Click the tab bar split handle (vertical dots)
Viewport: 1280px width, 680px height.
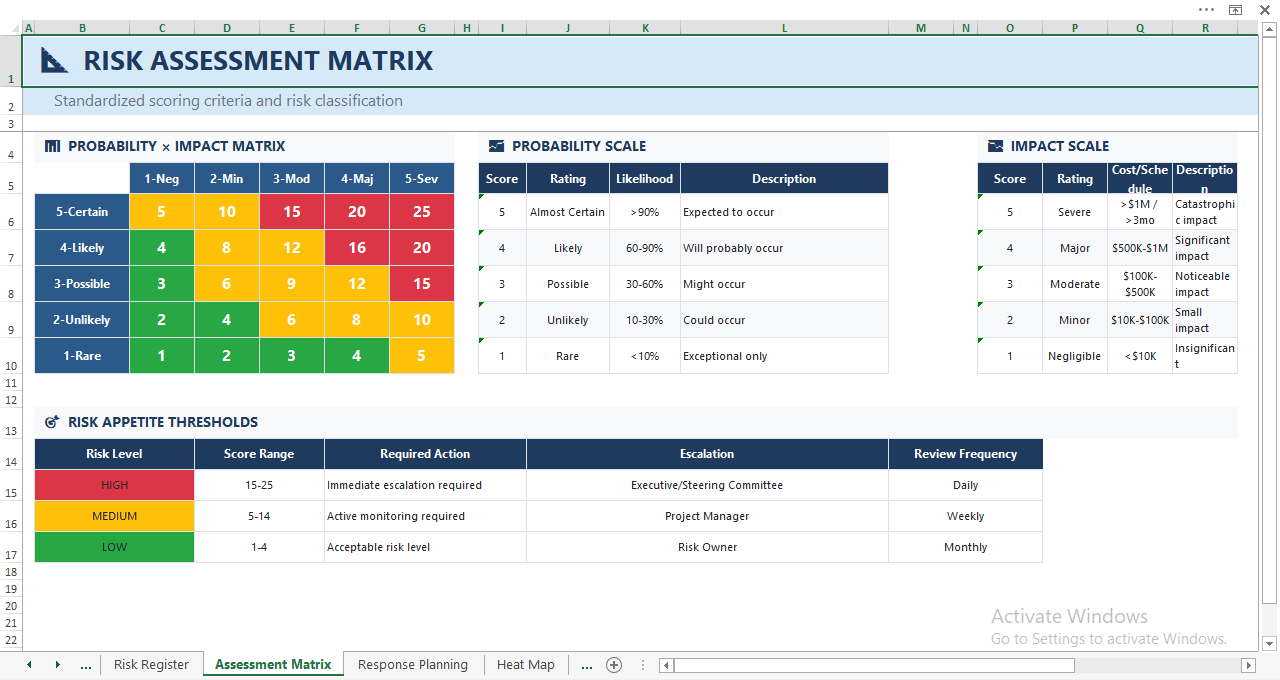tap(642, 665)
